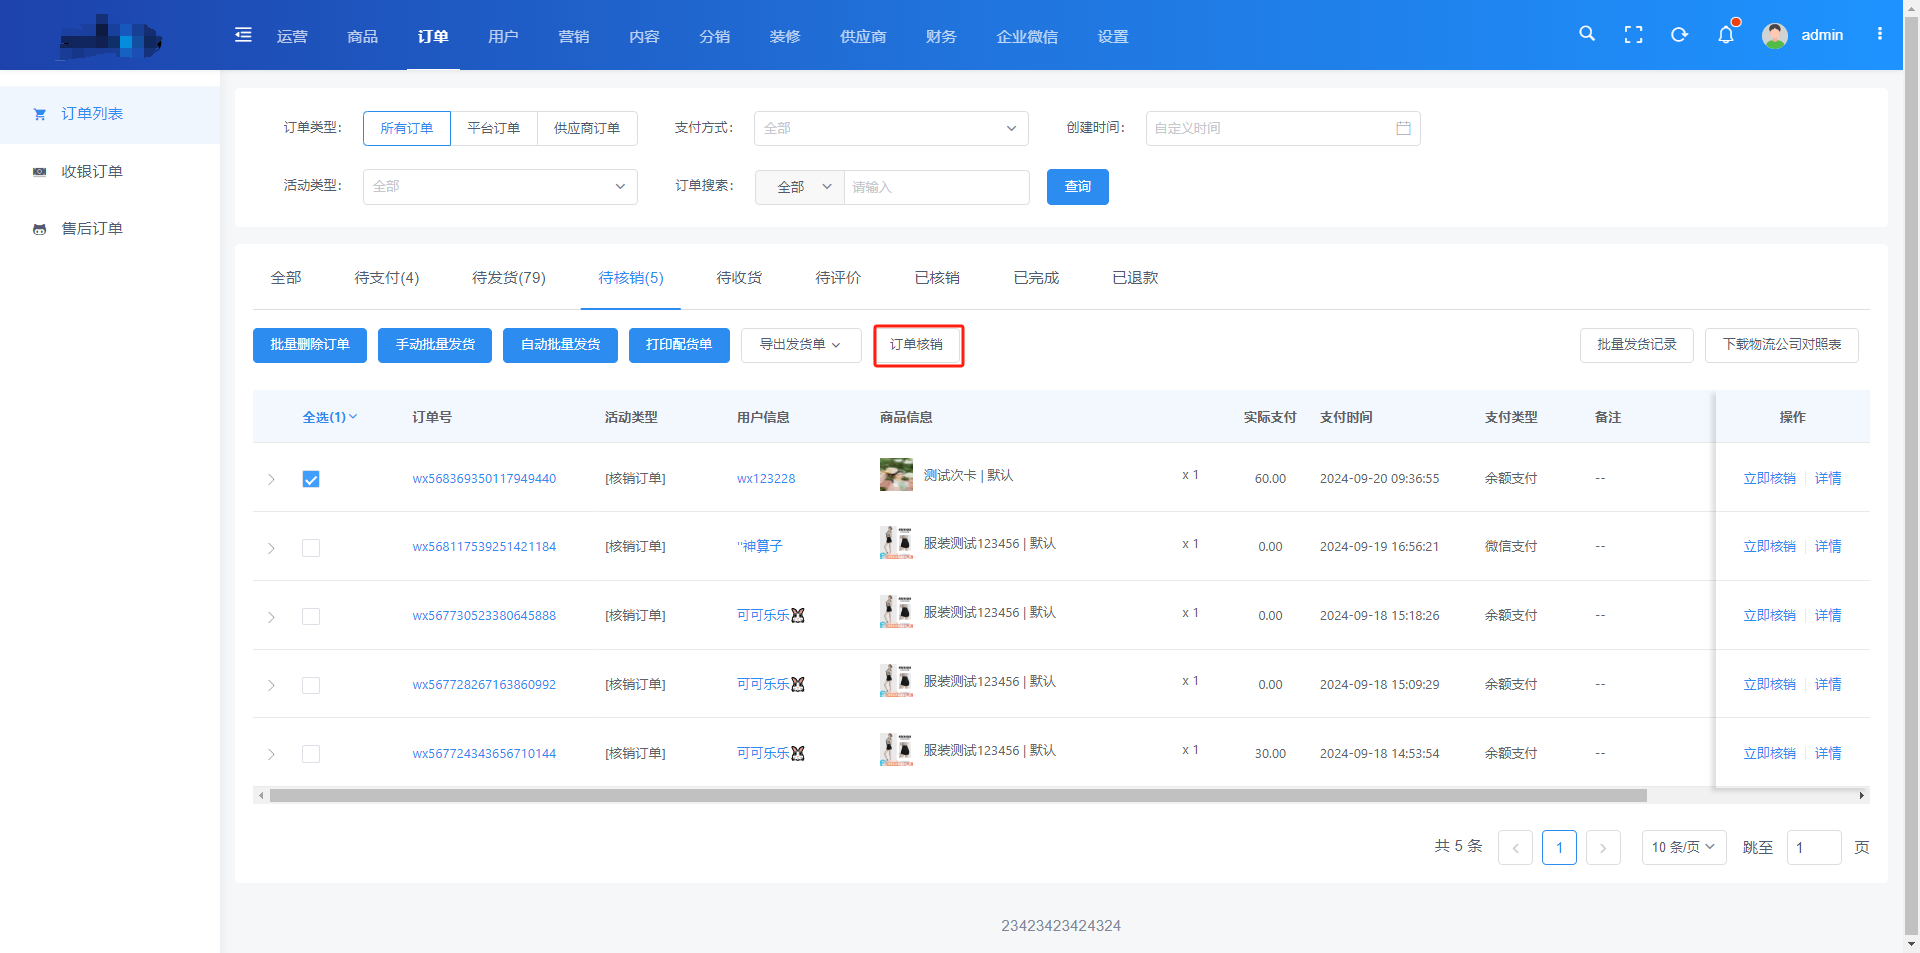Click the 创建时间 date range input

1283,128
